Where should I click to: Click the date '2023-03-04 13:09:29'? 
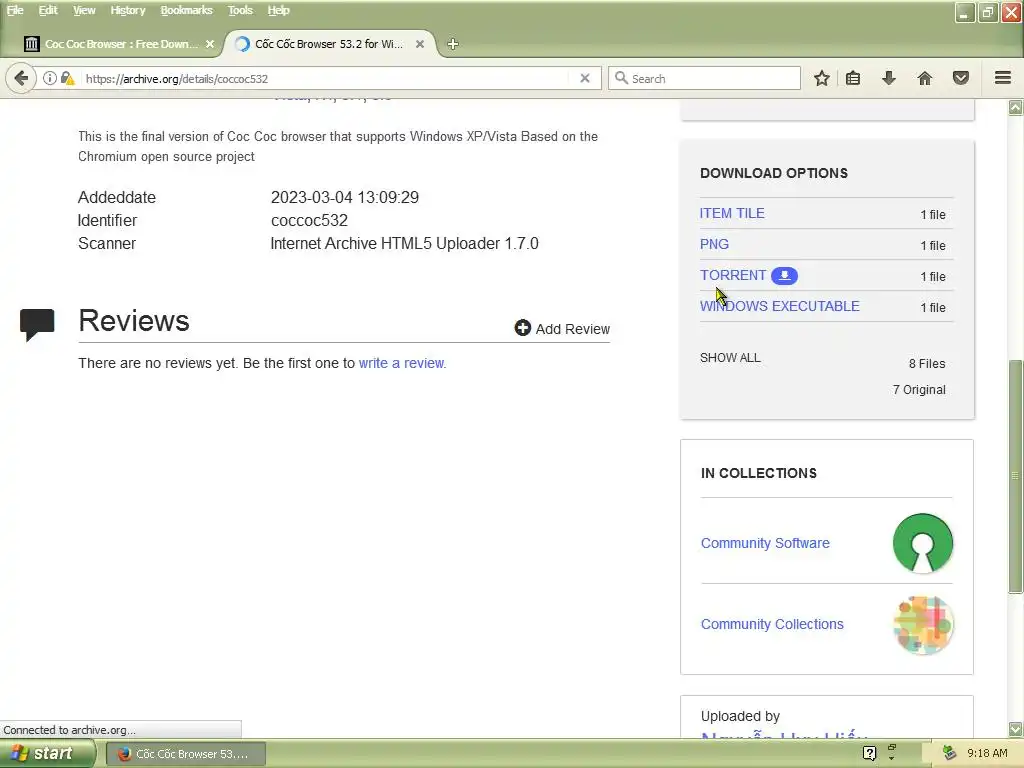345,197
